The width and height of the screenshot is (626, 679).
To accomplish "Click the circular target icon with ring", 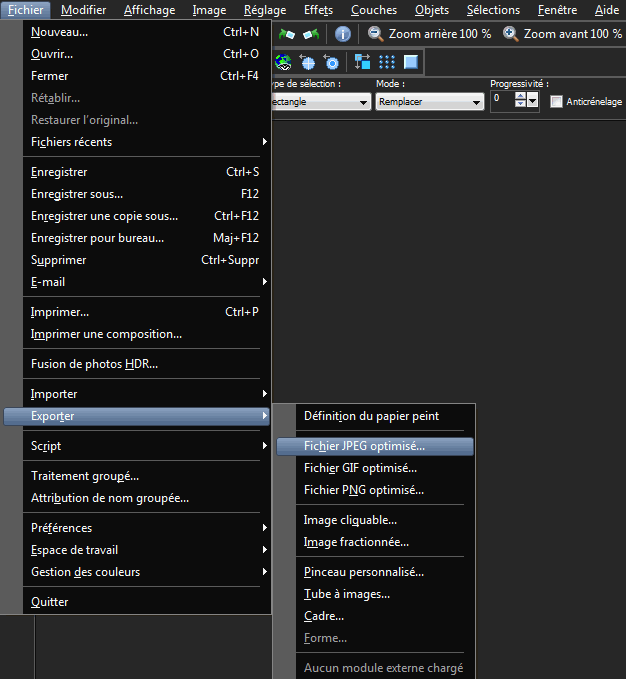I will click(331, 62).
